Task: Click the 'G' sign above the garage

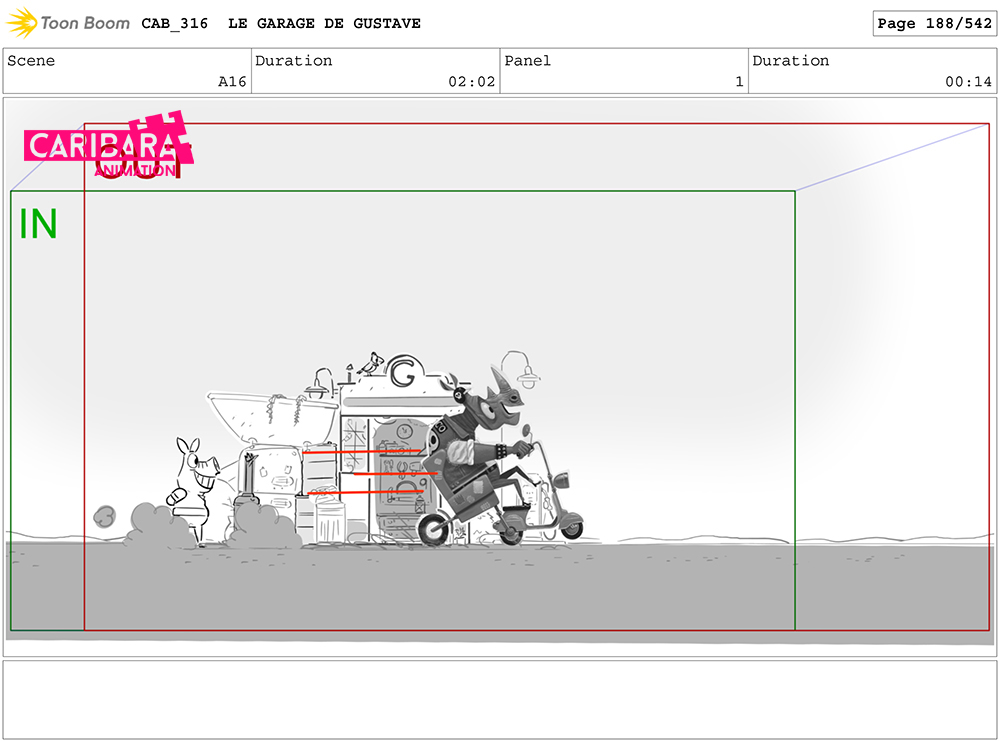Action: (404, 371)
